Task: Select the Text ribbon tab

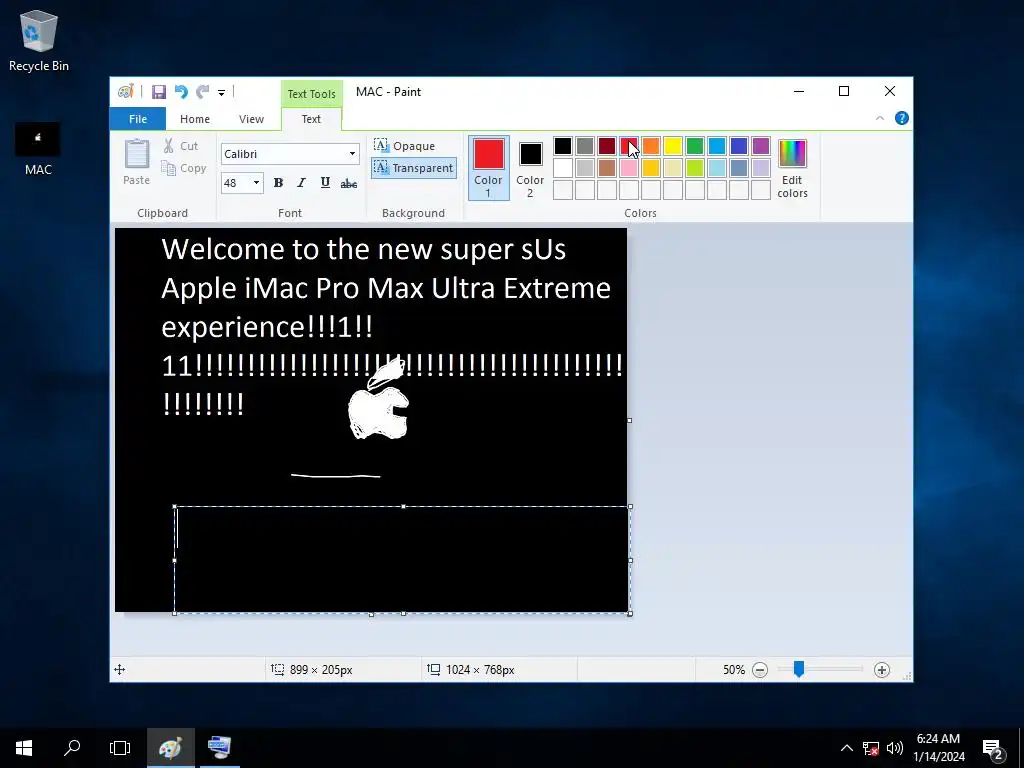Action: click(x=311, y=119)
